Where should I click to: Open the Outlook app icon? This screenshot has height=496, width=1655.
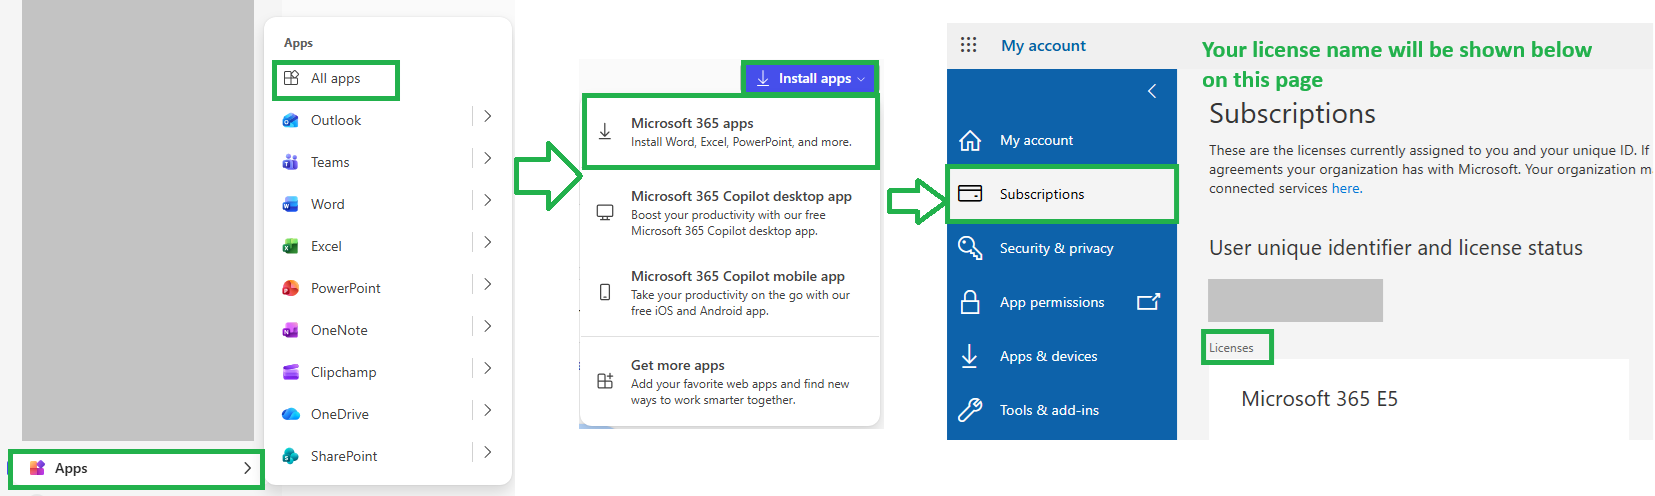tap(291, 120)
